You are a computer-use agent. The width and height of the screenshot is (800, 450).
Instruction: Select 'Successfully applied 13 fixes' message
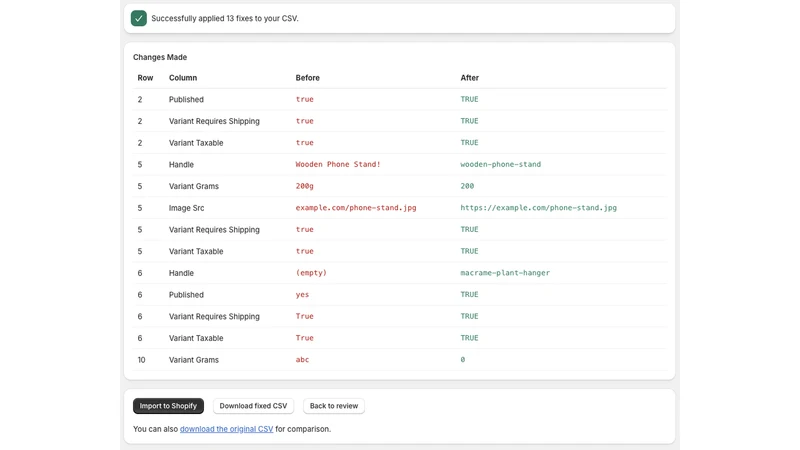(x=225, y=18)
